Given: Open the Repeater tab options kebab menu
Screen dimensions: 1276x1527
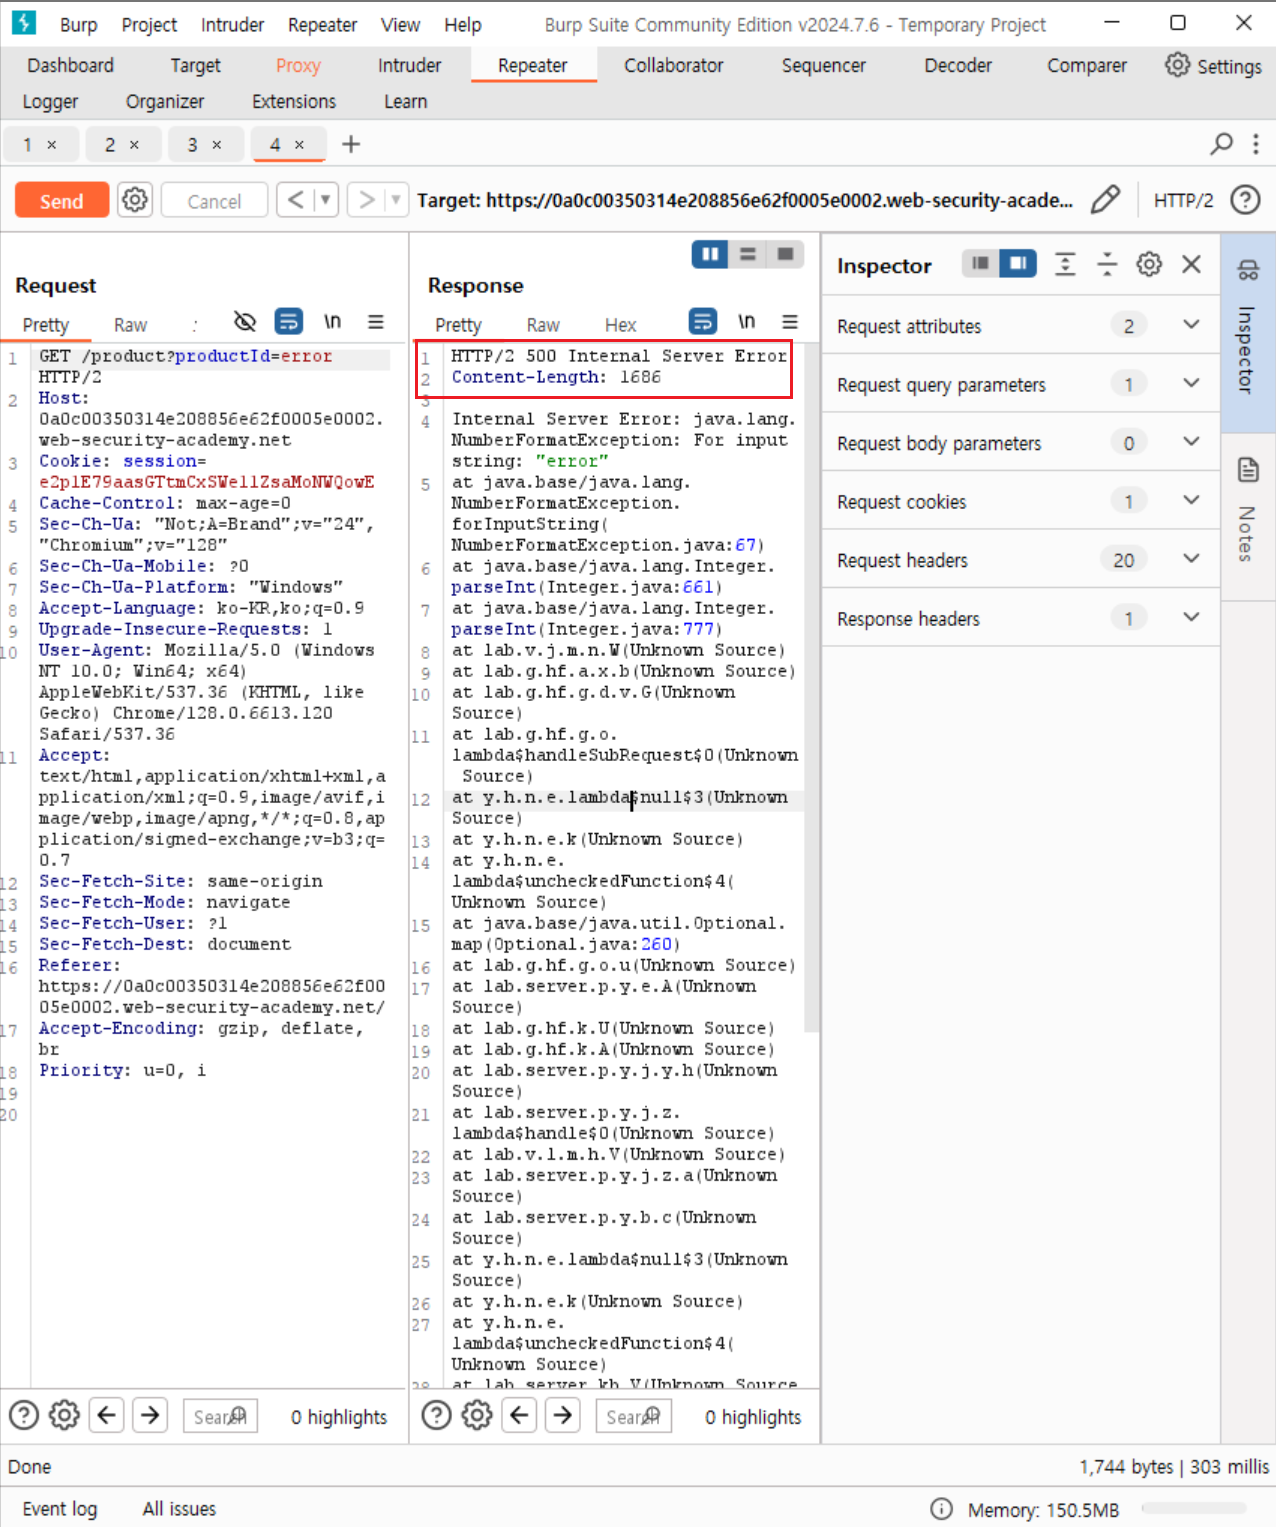Looking at the screenshot, I should click(1256, 144).
